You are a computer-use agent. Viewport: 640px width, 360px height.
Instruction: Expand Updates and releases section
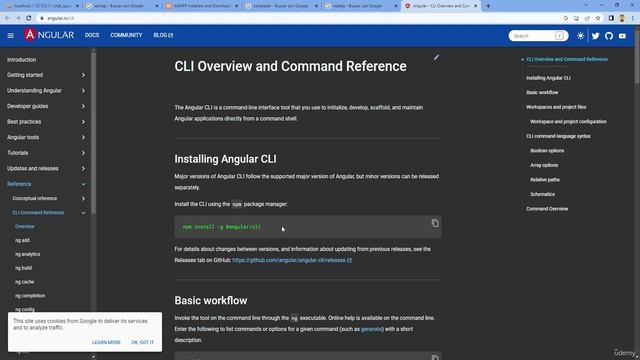point(47,168)
